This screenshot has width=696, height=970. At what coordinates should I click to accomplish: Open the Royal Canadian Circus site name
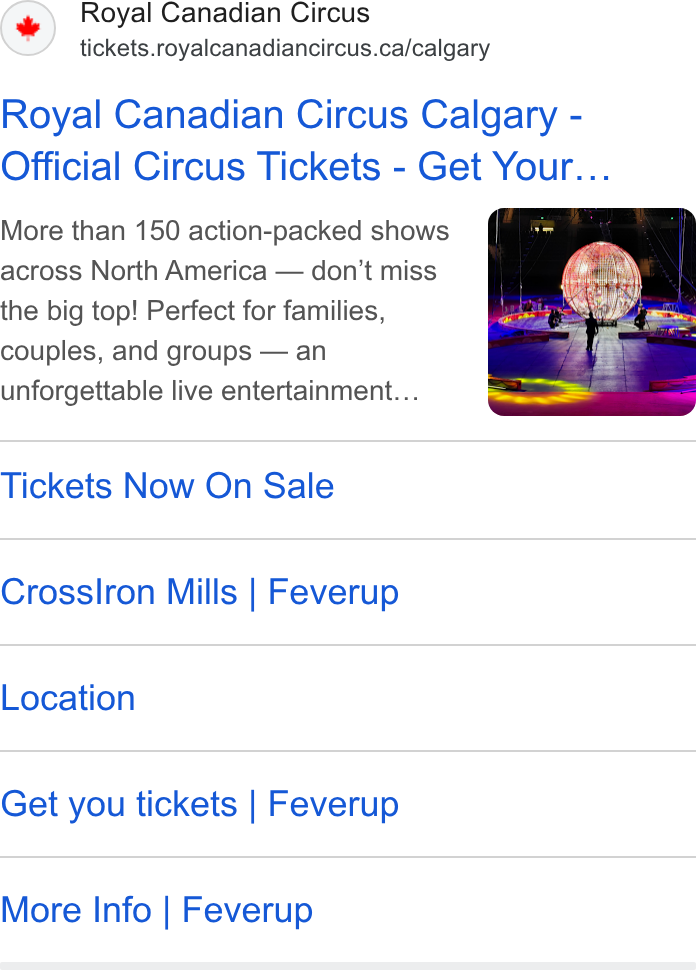[x=225, y=13]
